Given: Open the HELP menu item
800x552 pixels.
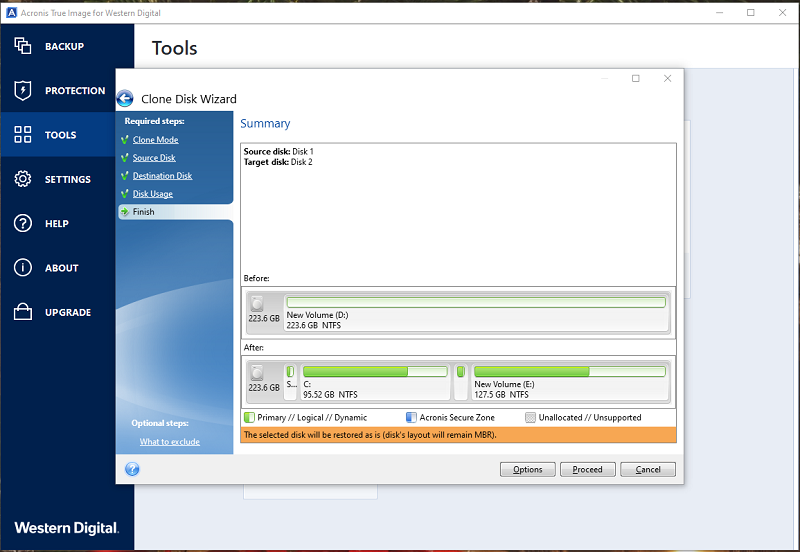Looking at the screenshot, I should (x=57, y=224).
